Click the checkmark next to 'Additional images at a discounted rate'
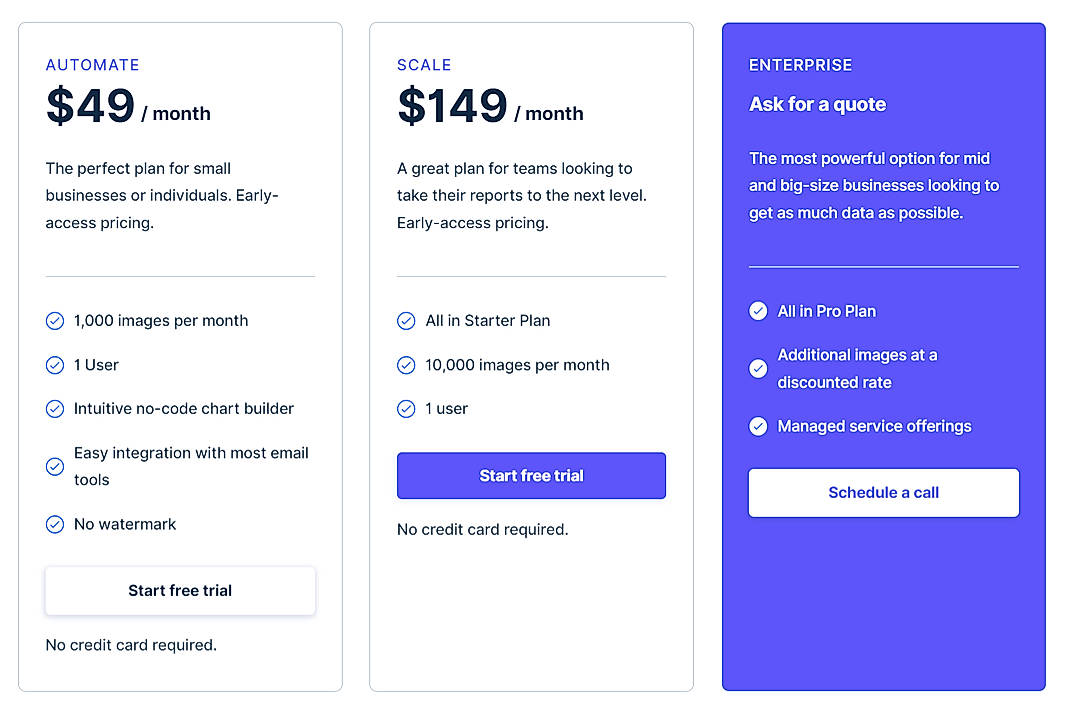 click(759, 368)
